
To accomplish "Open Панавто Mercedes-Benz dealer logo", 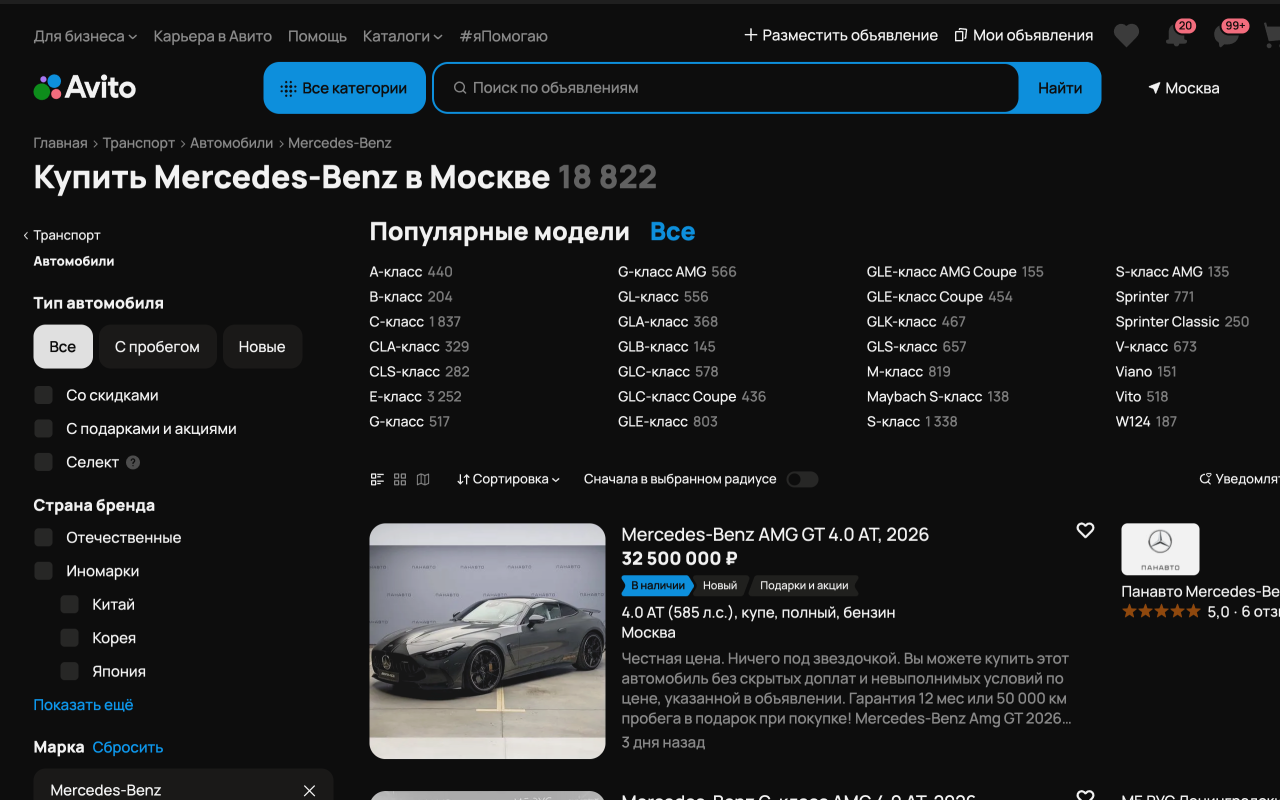I will point(1160,549).
